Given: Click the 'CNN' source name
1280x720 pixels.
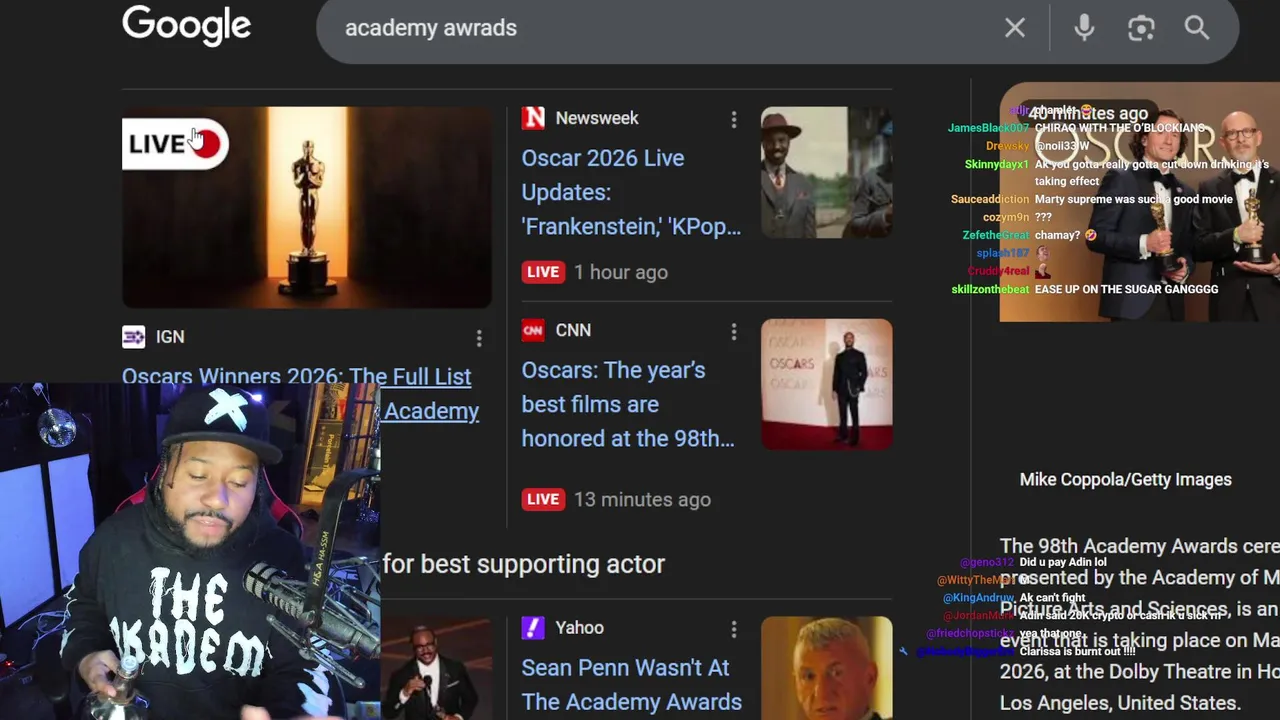Looking at the screenshot, I should [x=573, y=330].
